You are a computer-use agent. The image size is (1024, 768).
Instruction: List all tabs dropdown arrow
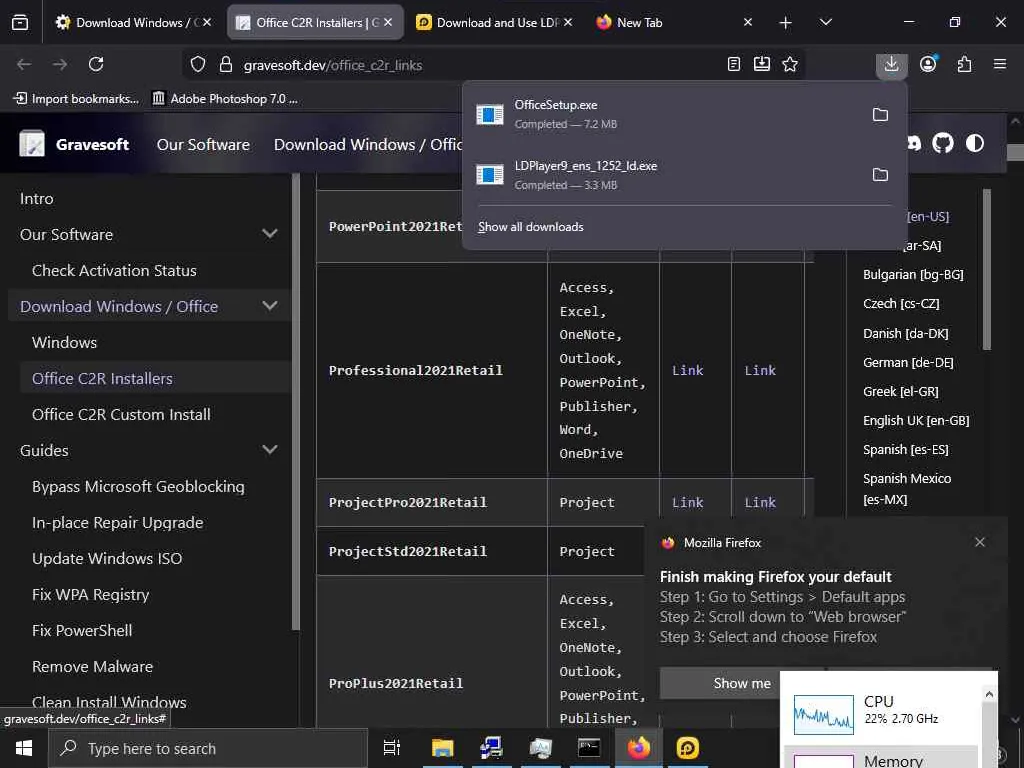coord(825,23)
